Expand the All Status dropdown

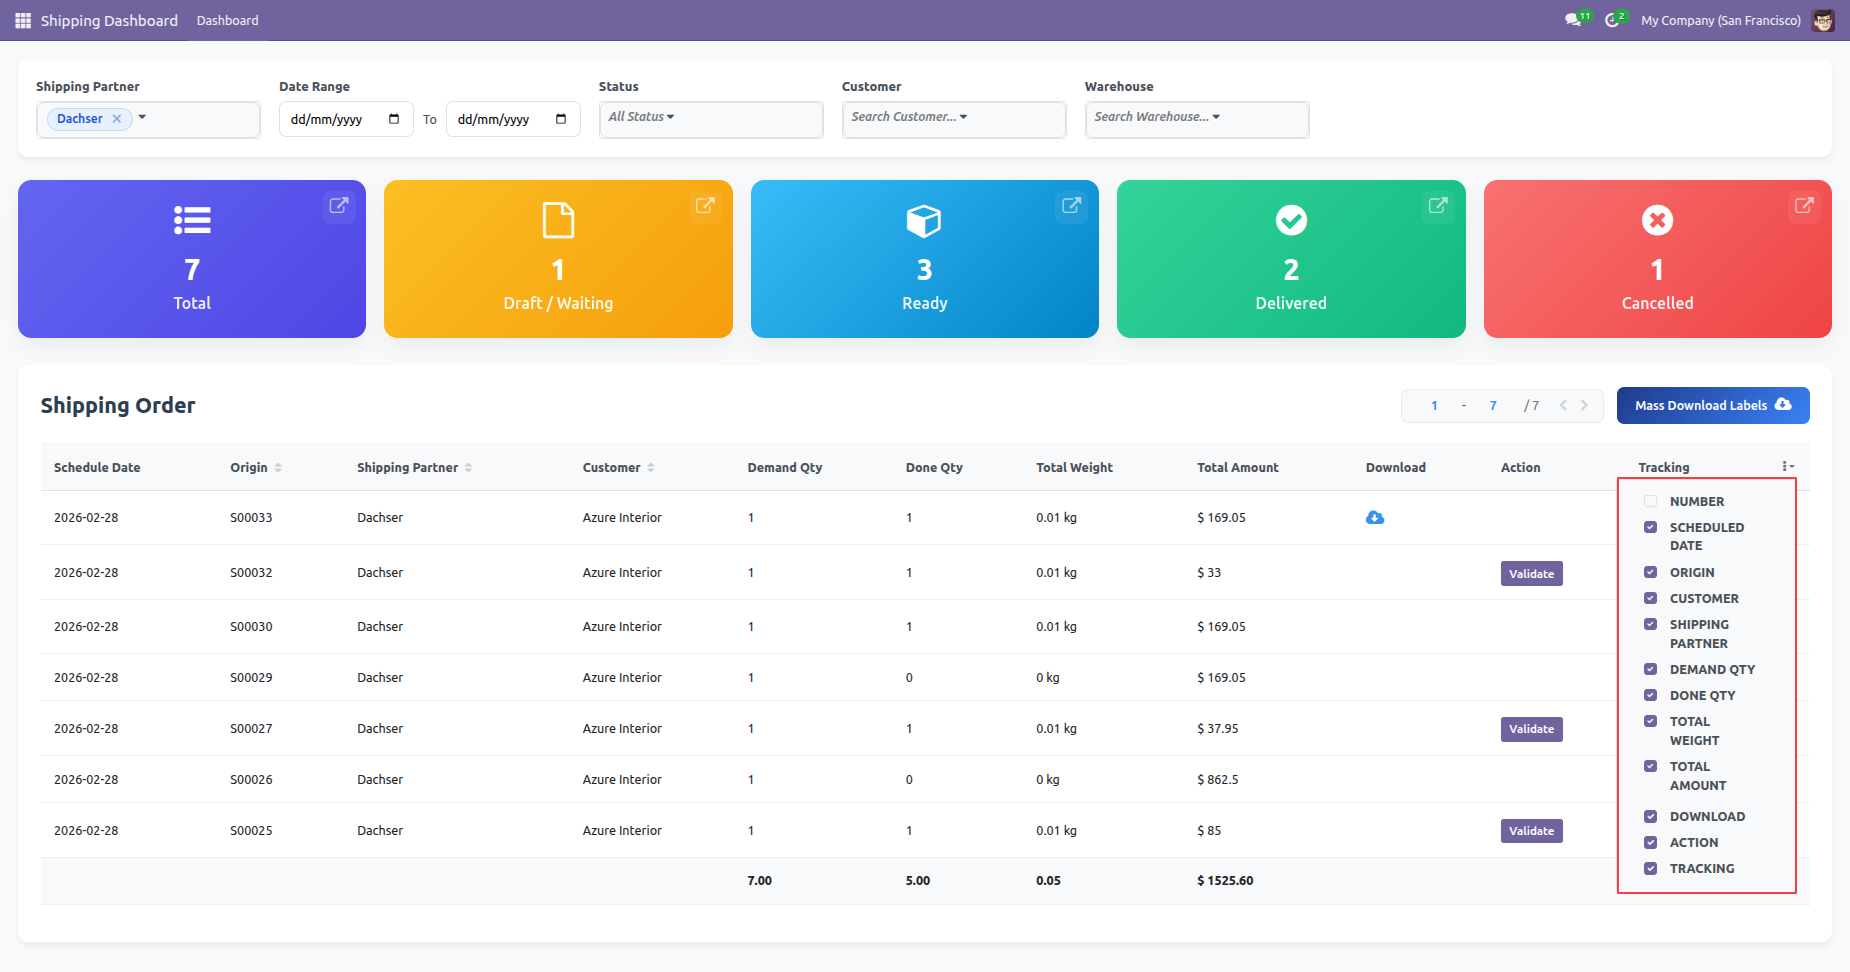click(x=642, y=117)
